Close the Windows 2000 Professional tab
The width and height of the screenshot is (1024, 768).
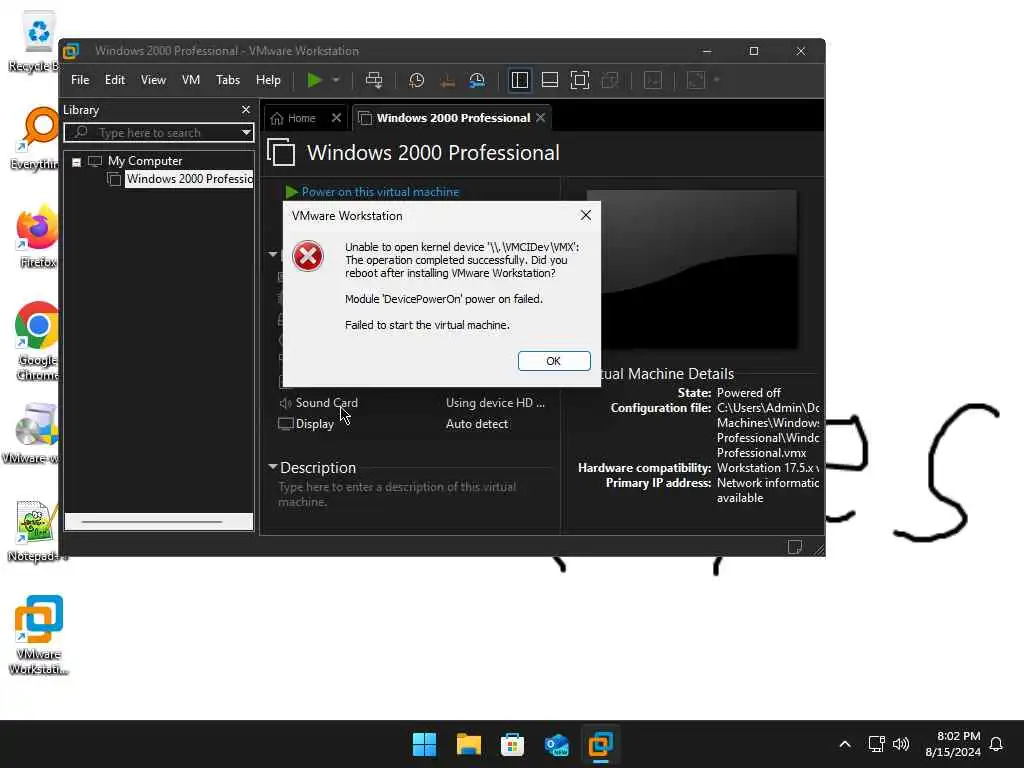(541, 118)
